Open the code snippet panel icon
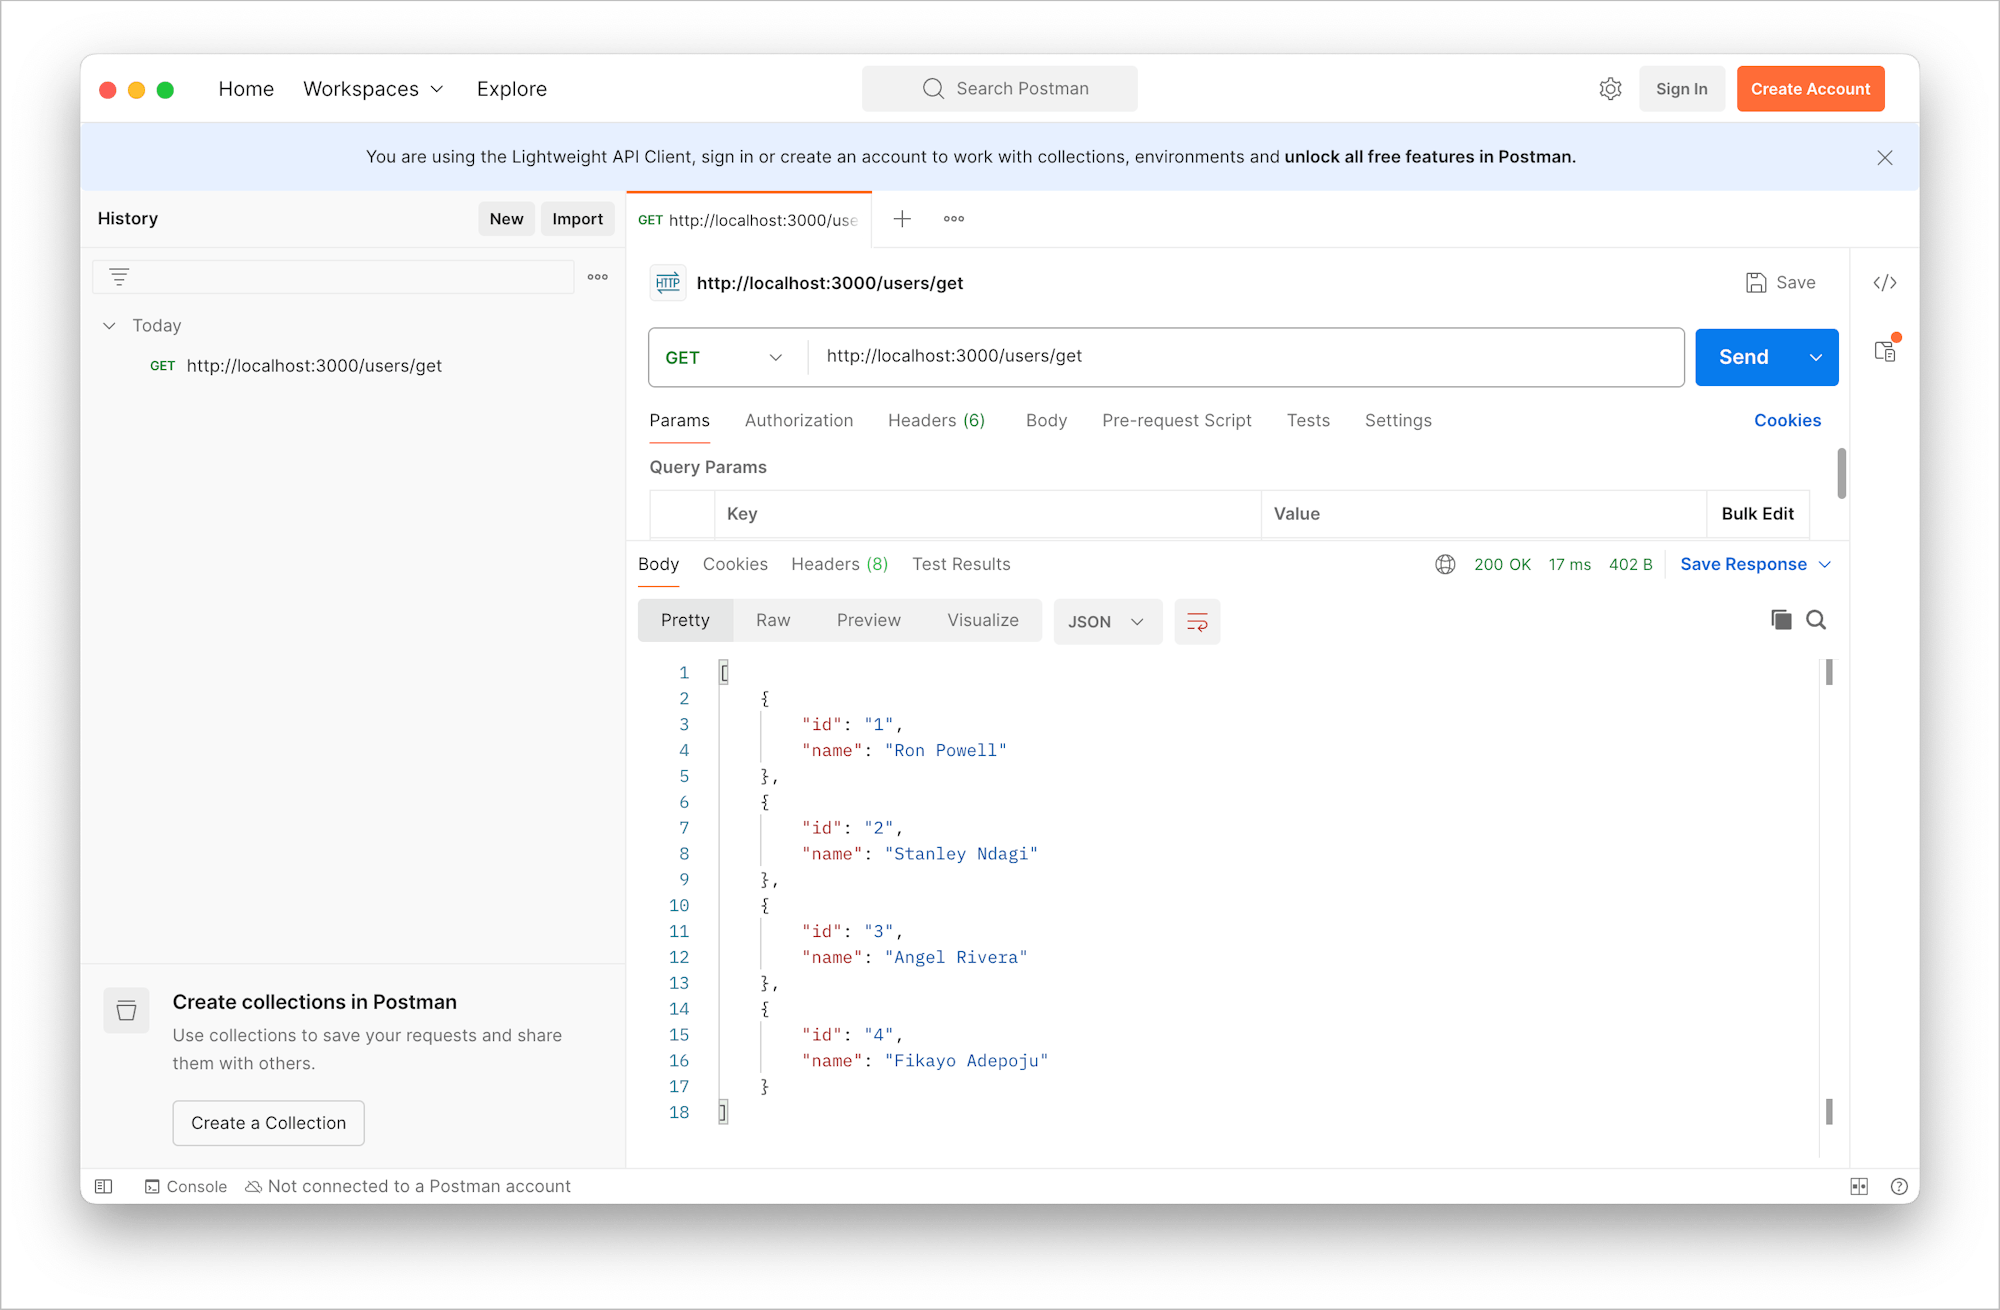2000x1310 pixels. [x=1884, y=283]
